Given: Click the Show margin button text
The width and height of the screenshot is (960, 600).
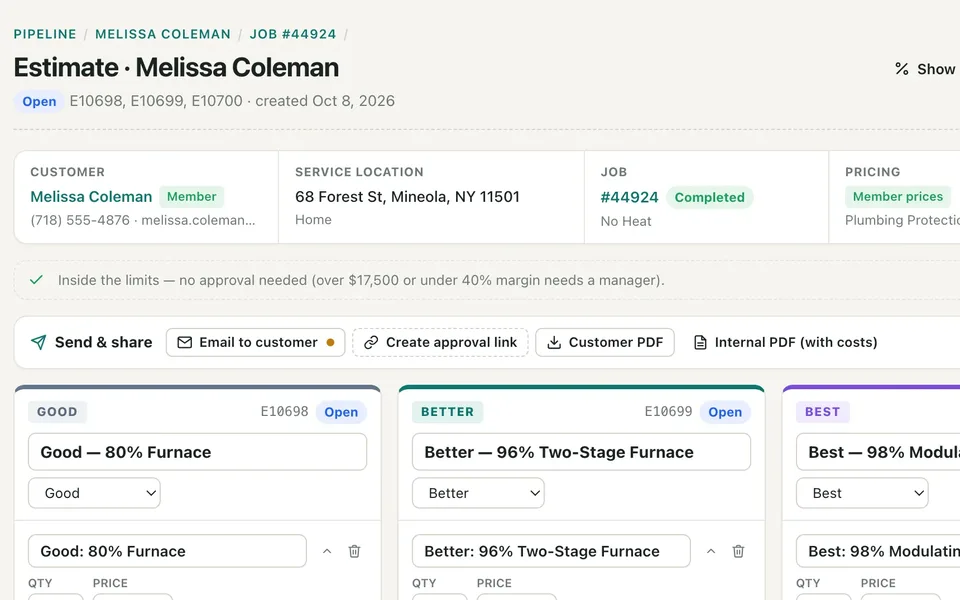Looking at the screenshot, I should (936, 69).
